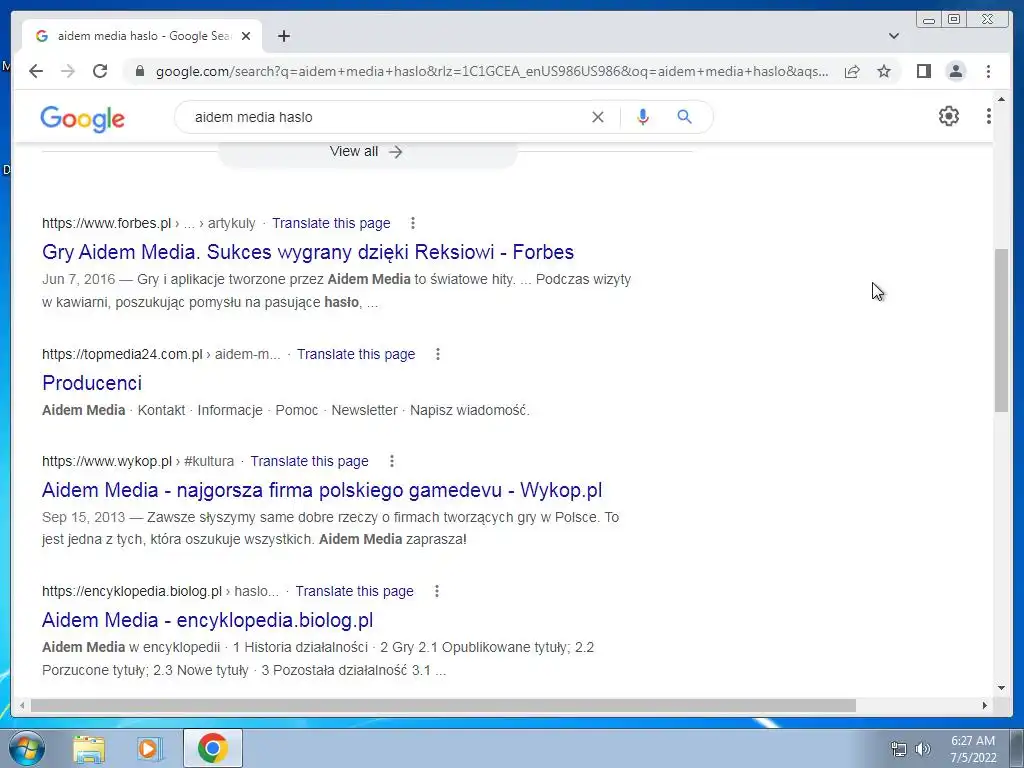Viewport: 1024px width, 768px height.
Task: Open more options for wykop.pl result
Action: [x=391, y=461]
